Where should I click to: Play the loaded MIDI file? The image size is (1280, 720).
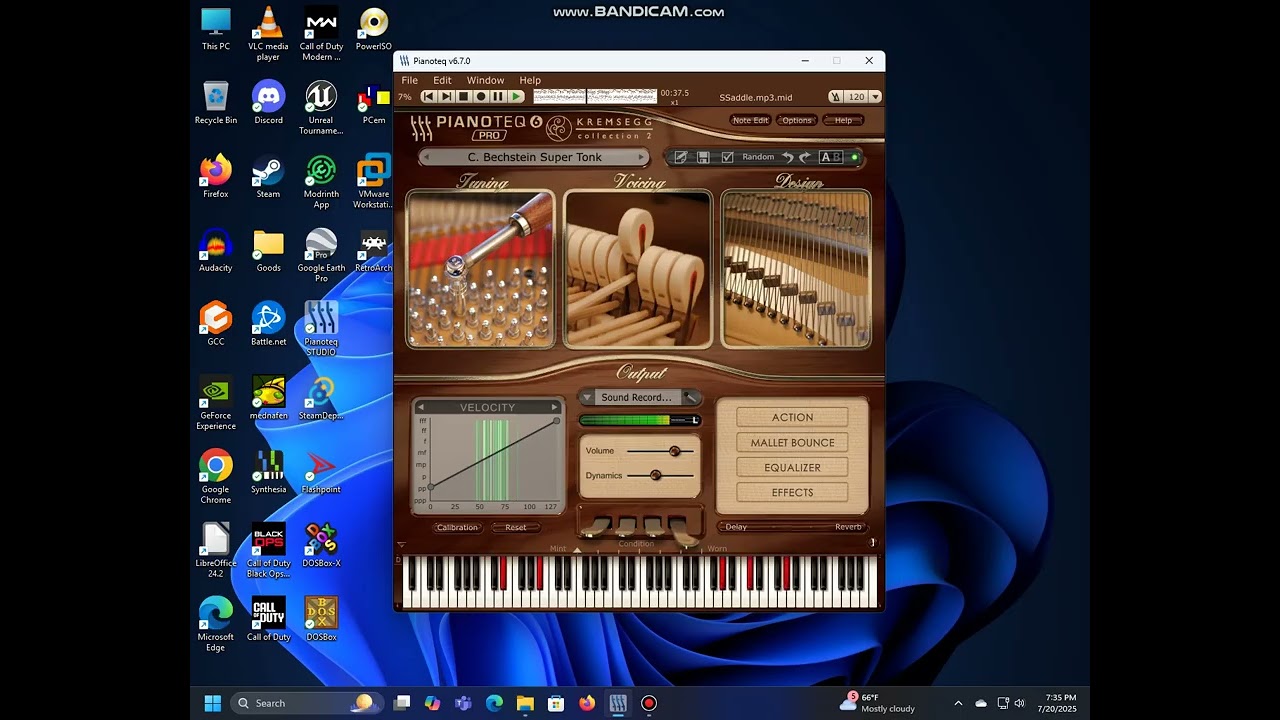(516, 97)
